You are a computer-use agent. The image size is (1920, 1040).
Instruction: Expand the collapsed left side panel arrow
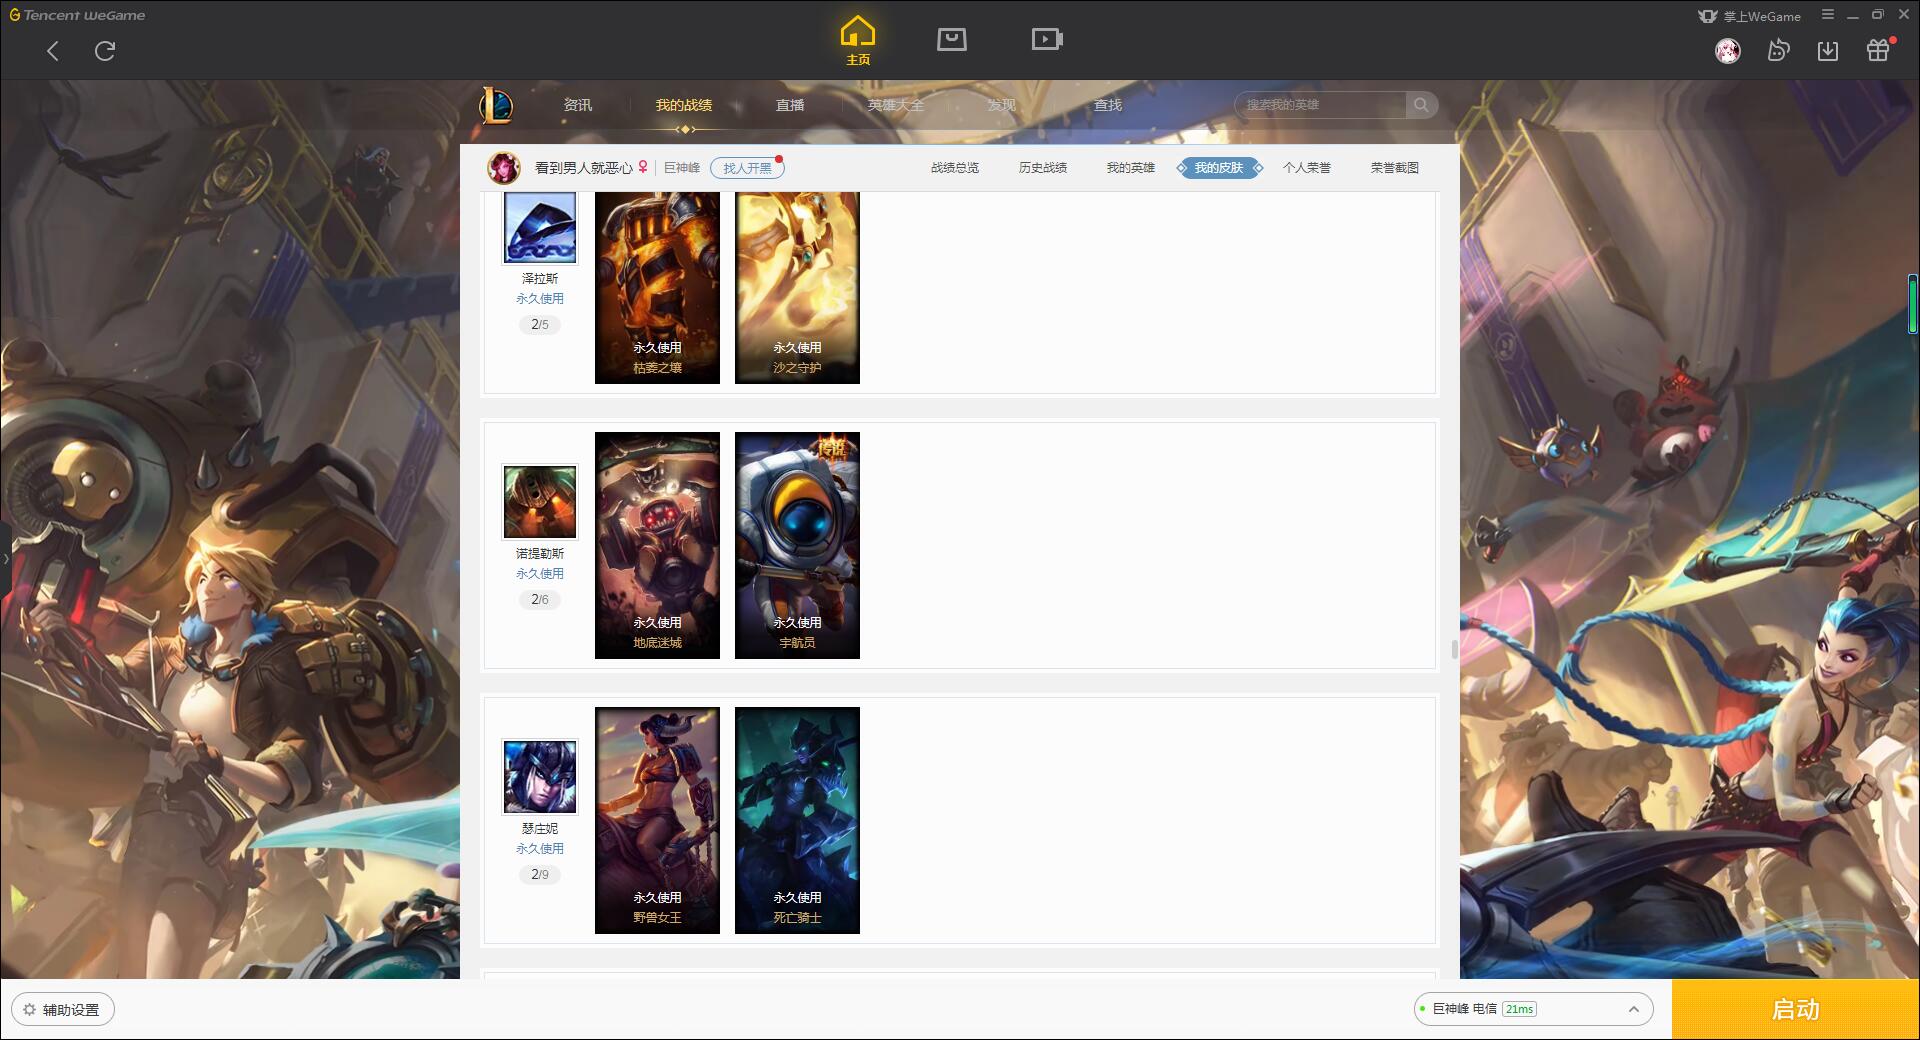(x=5, y=559)
